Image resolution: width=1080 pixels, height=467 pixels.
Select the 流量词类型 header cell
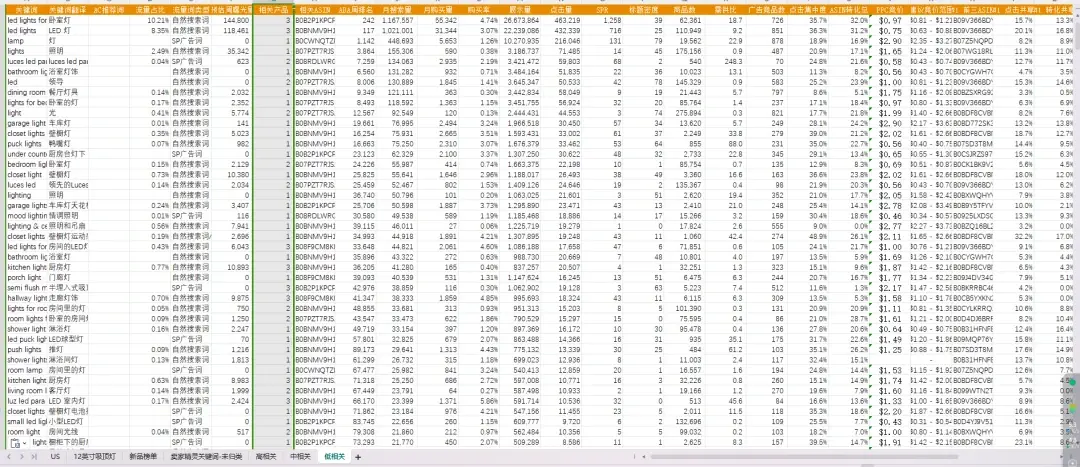pyautogui.click(x=190, y=11)
